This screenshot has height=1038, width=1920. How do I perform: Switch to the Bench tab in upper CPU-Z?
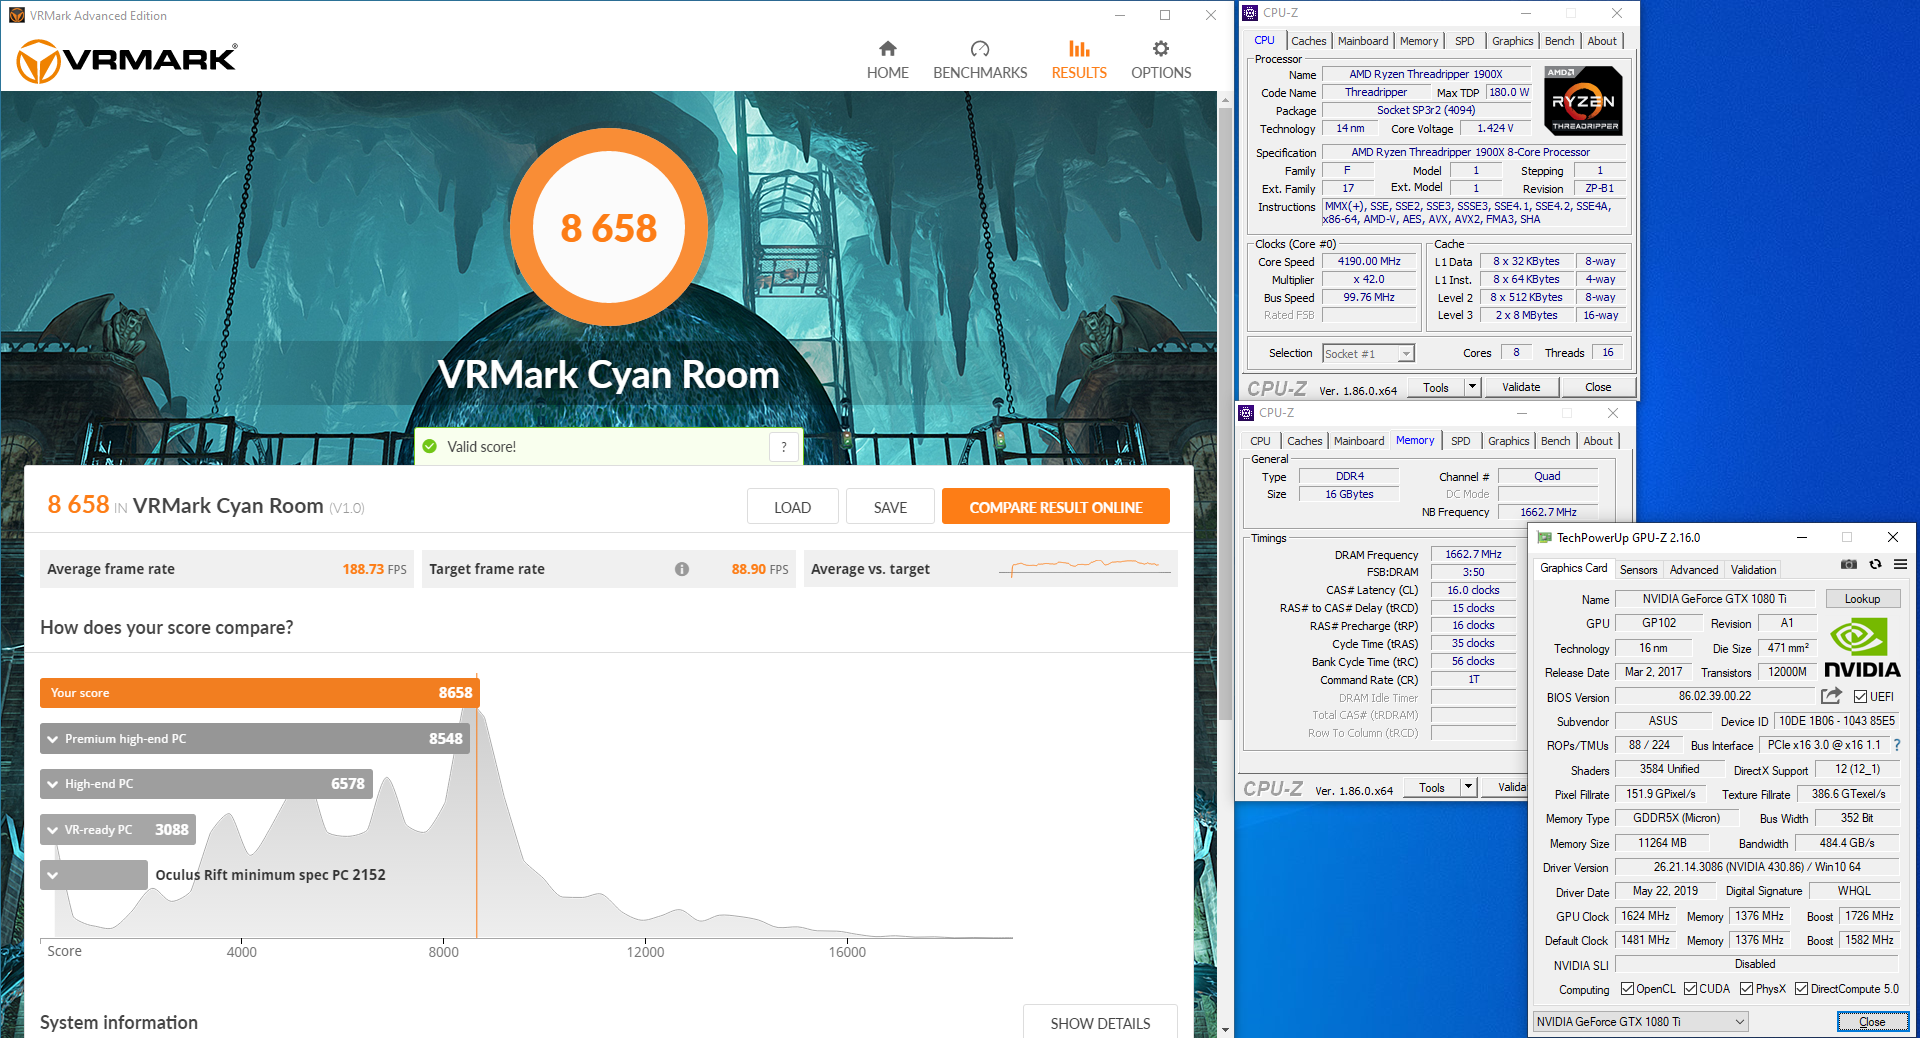(1559, 41)
